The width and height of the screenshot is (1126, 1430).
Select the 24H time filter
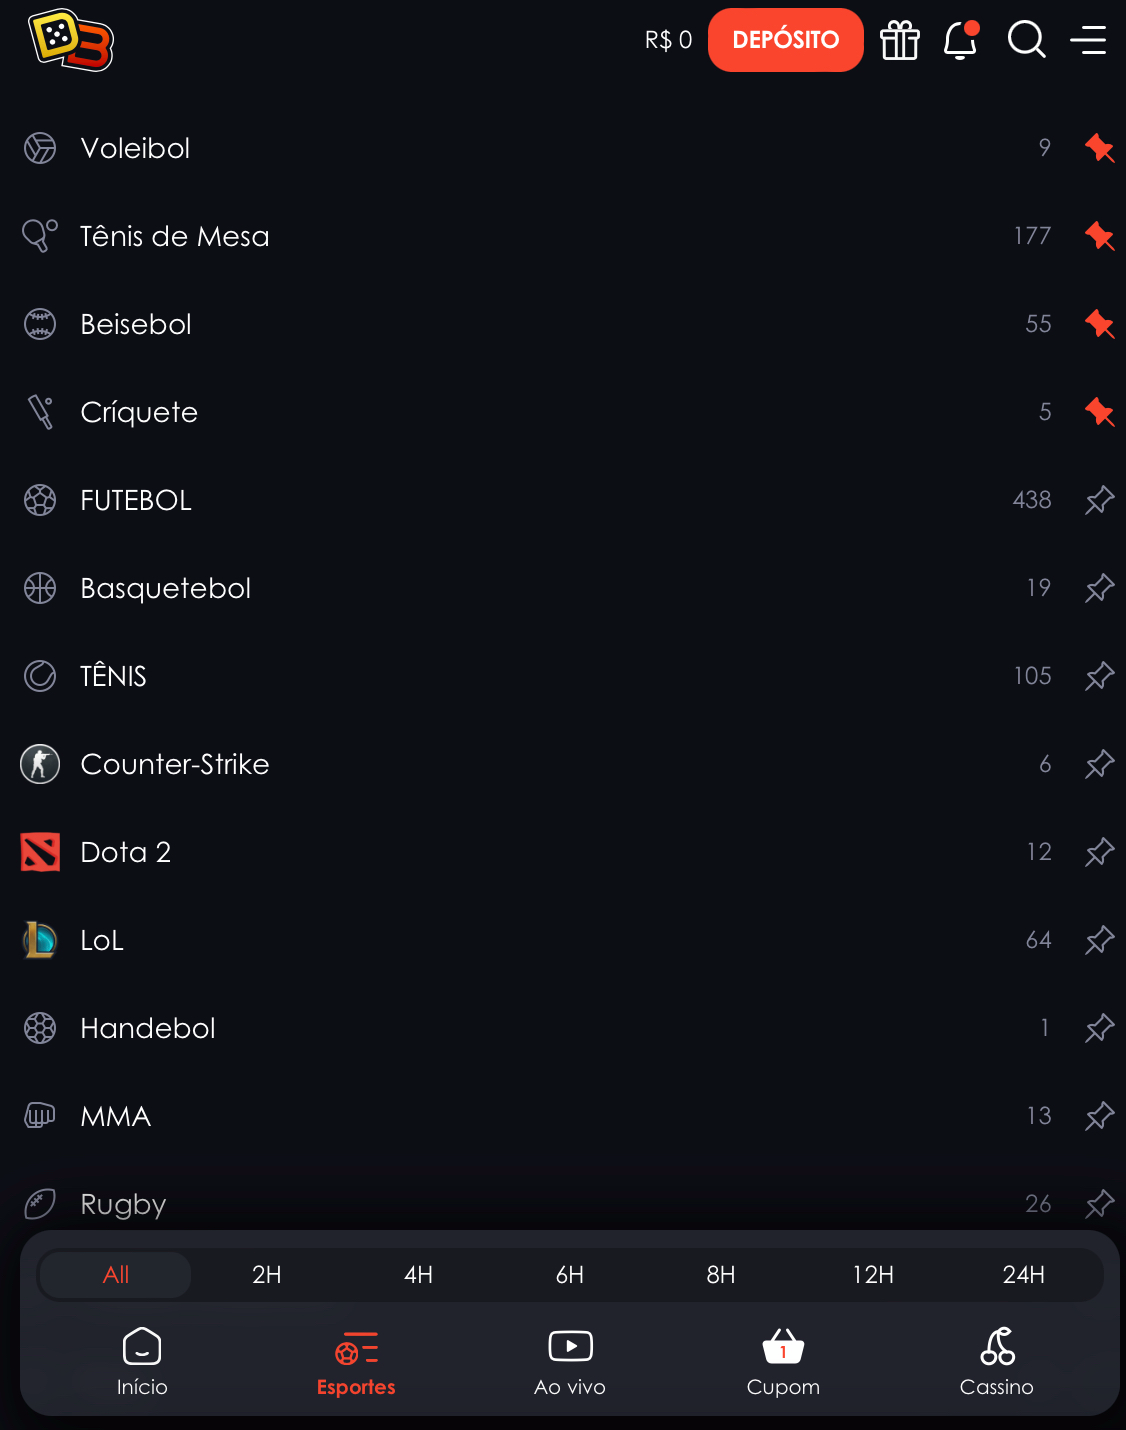1024,1275
